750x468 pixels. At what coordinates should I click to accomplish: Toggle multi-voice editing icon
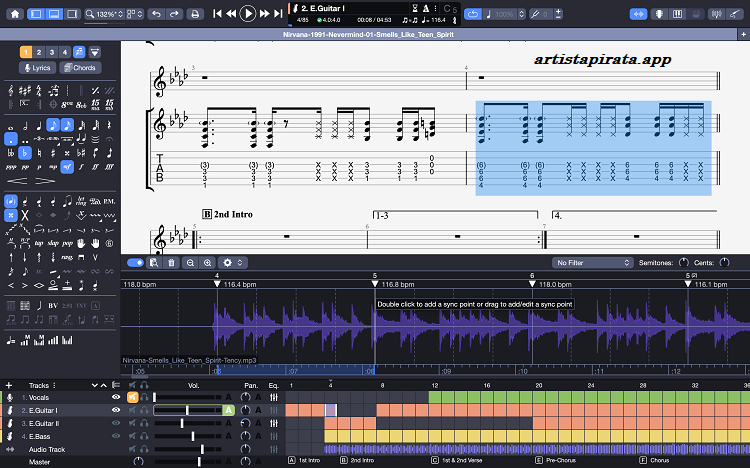[x=79, y=52]
